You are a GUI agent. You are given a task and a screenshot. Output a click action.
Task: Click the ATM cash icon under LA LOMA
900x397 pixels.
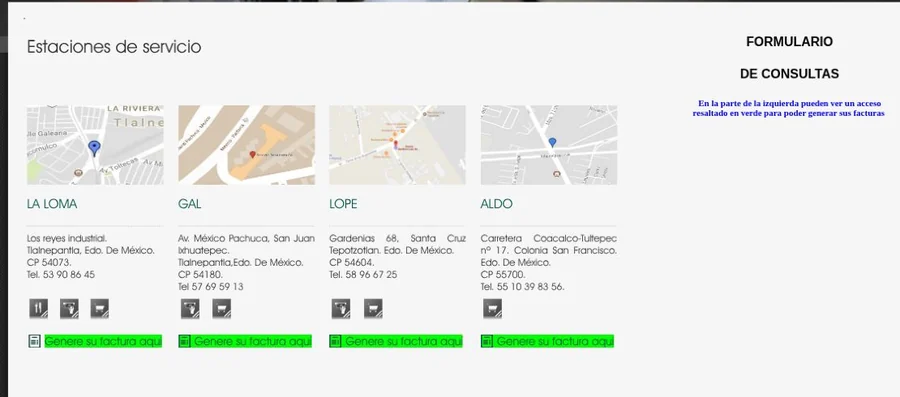[69, 309]
